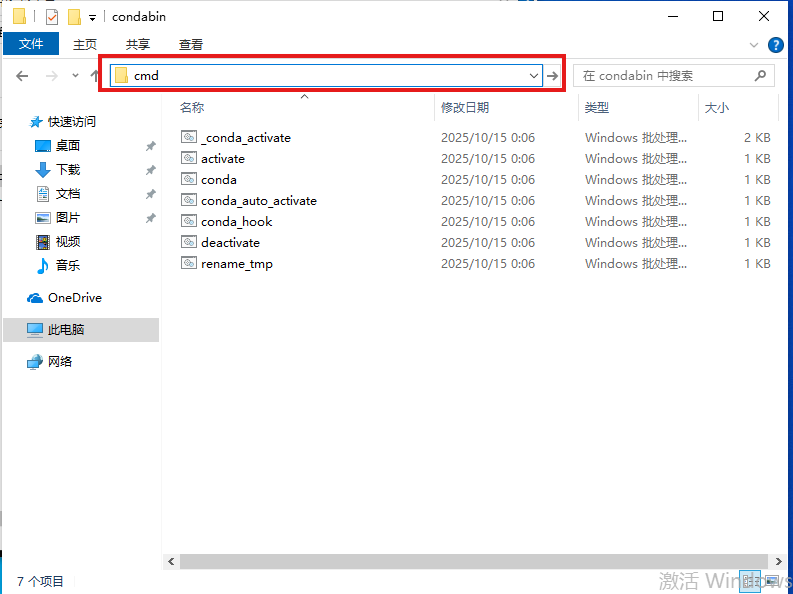This screenshot has height=594, width=793.
Task: Switch to the large icons view in the status bar
Action: [774, 581]
